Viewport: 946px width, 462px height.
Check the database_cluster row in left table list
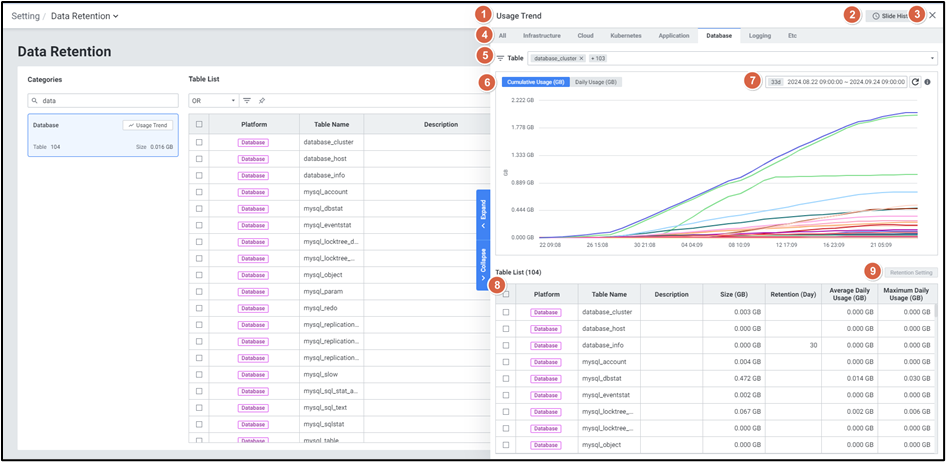point(200,143)
